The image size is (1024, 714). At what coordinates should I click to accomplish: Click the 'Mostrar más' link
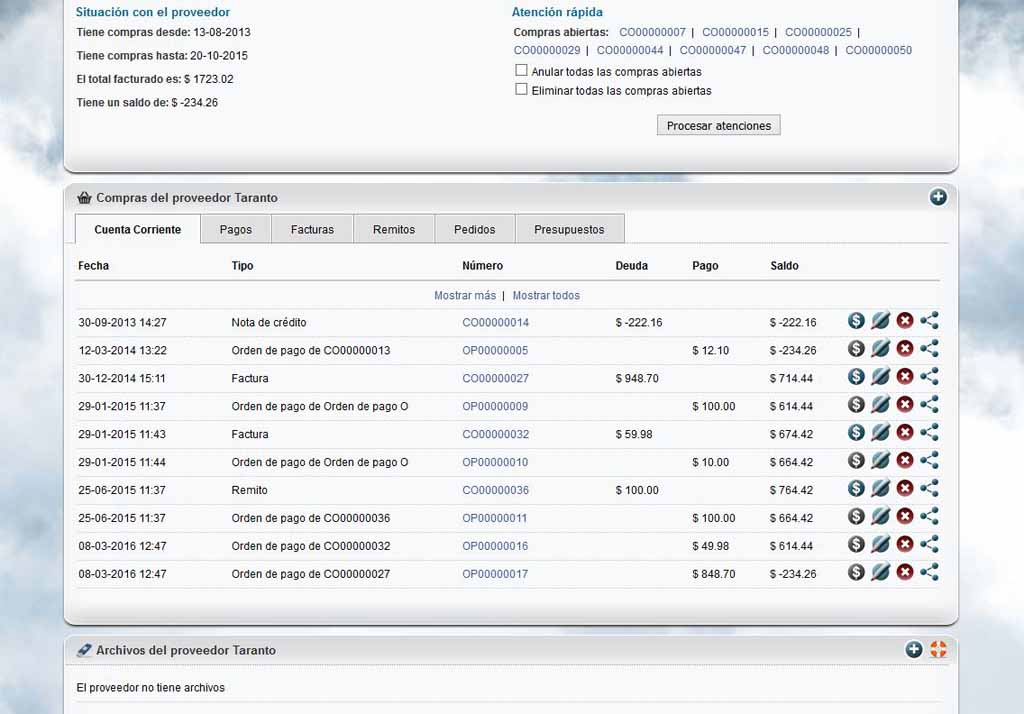tap(465, 296)
